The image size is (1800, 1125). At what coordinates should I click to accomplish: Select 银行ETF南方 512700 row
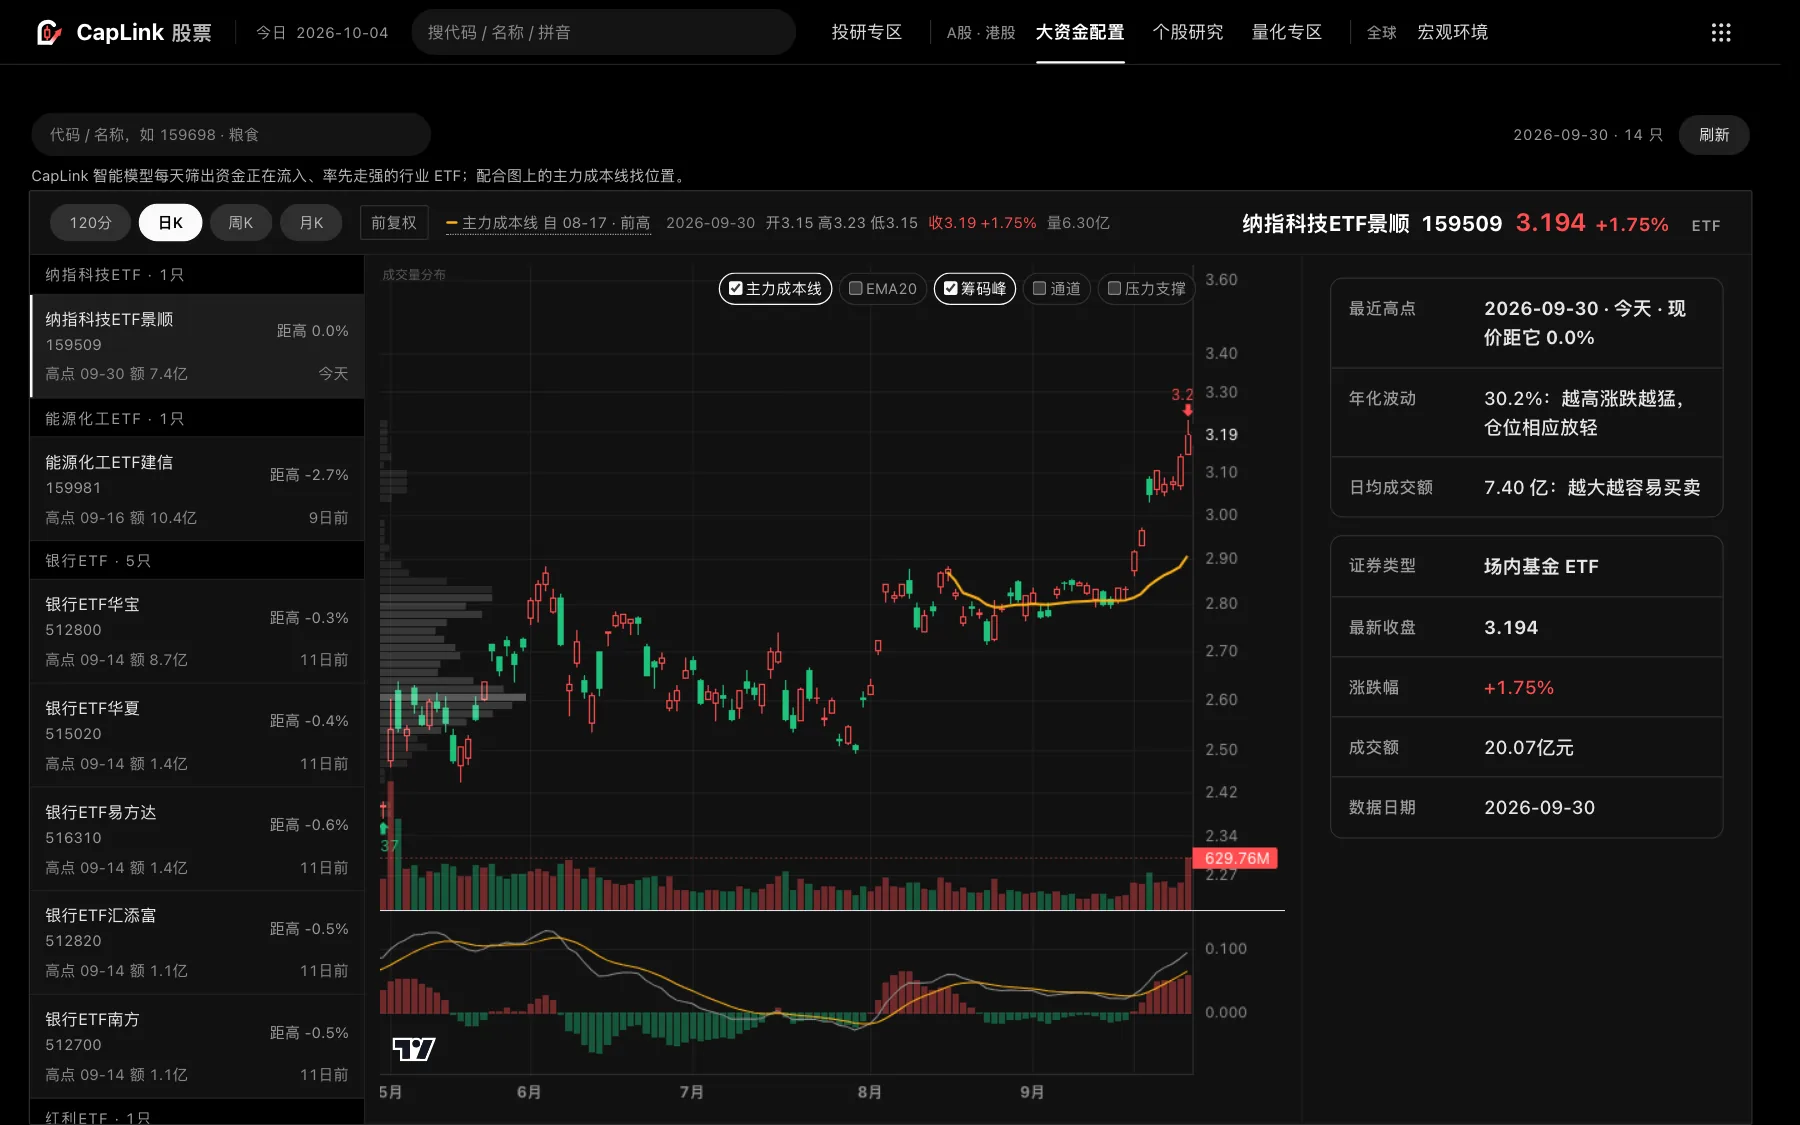[x=197, y=1047]
